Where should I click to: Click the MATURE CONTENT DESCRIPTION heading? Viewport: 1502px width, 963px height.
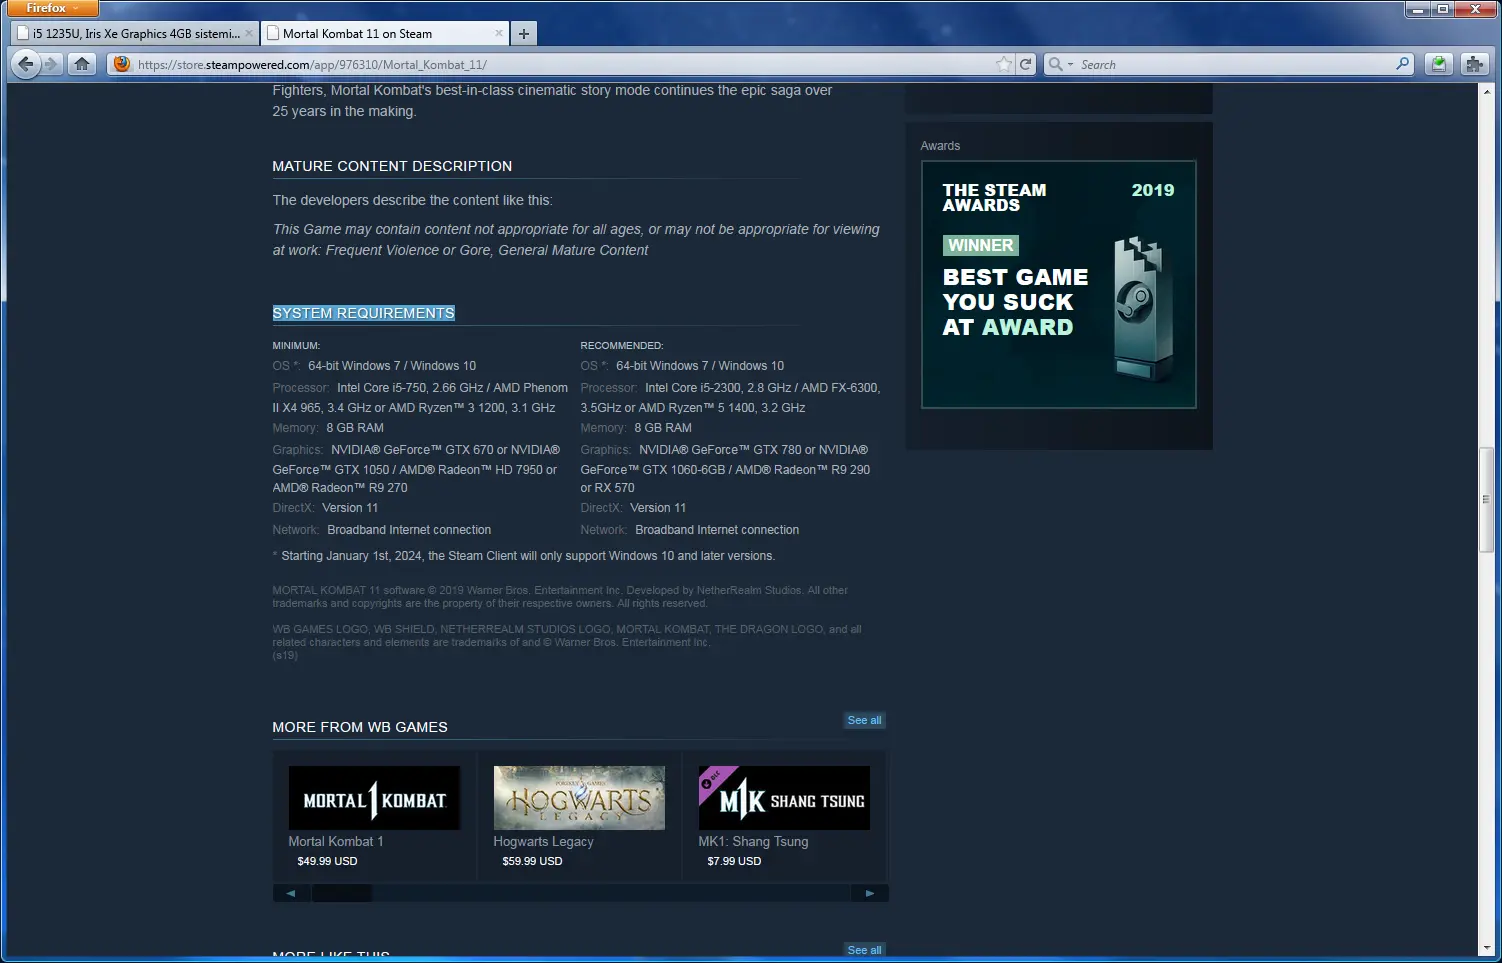click(x=392, y=166)
